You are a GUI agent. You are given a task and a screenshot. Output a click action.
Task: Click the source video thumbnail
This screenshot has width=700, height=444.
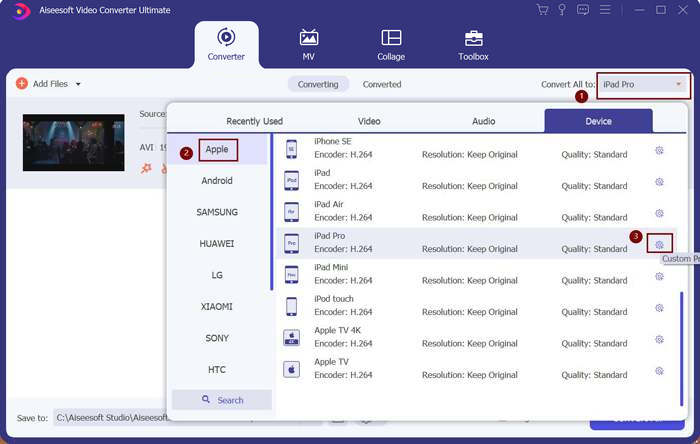74,142
